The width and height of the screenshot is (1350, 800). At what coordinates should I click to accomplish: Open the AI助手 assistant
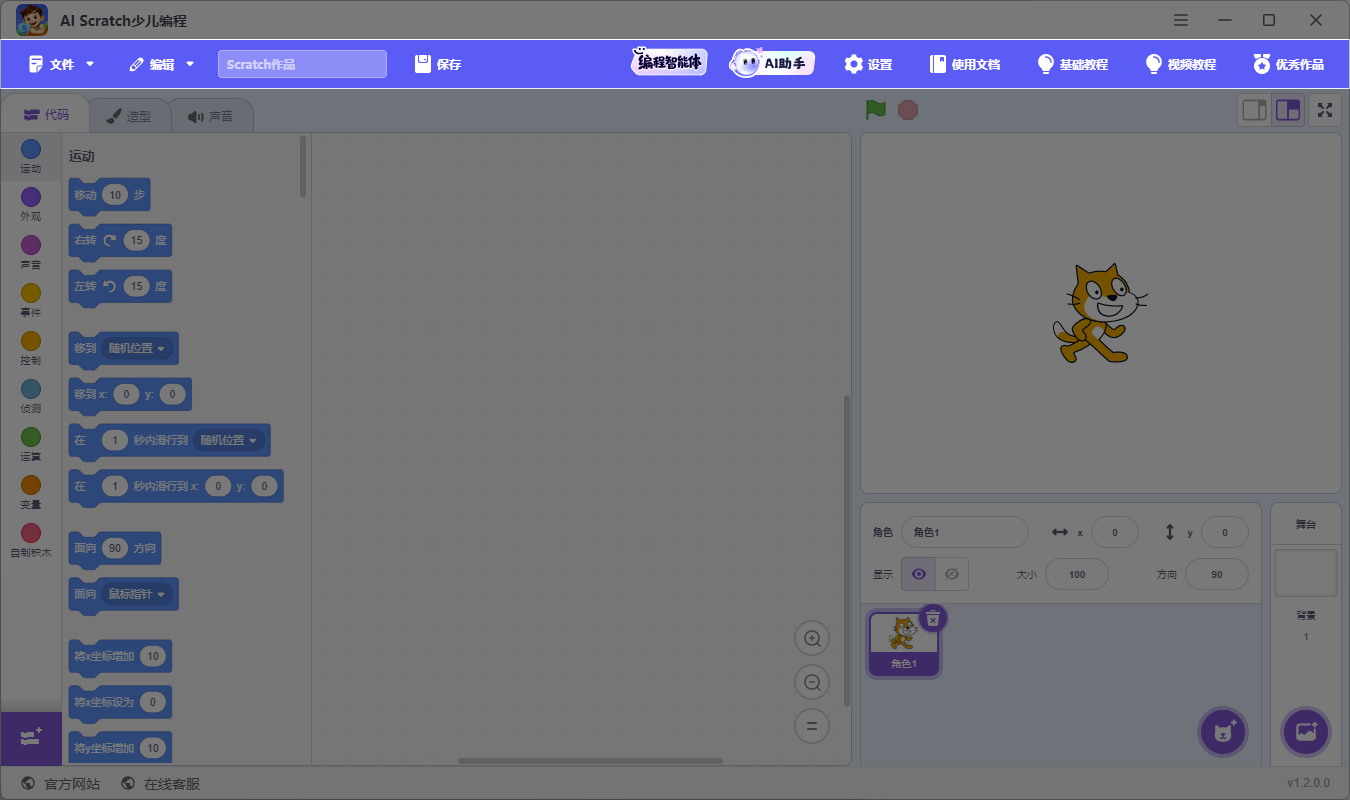(x=771, y=63)
